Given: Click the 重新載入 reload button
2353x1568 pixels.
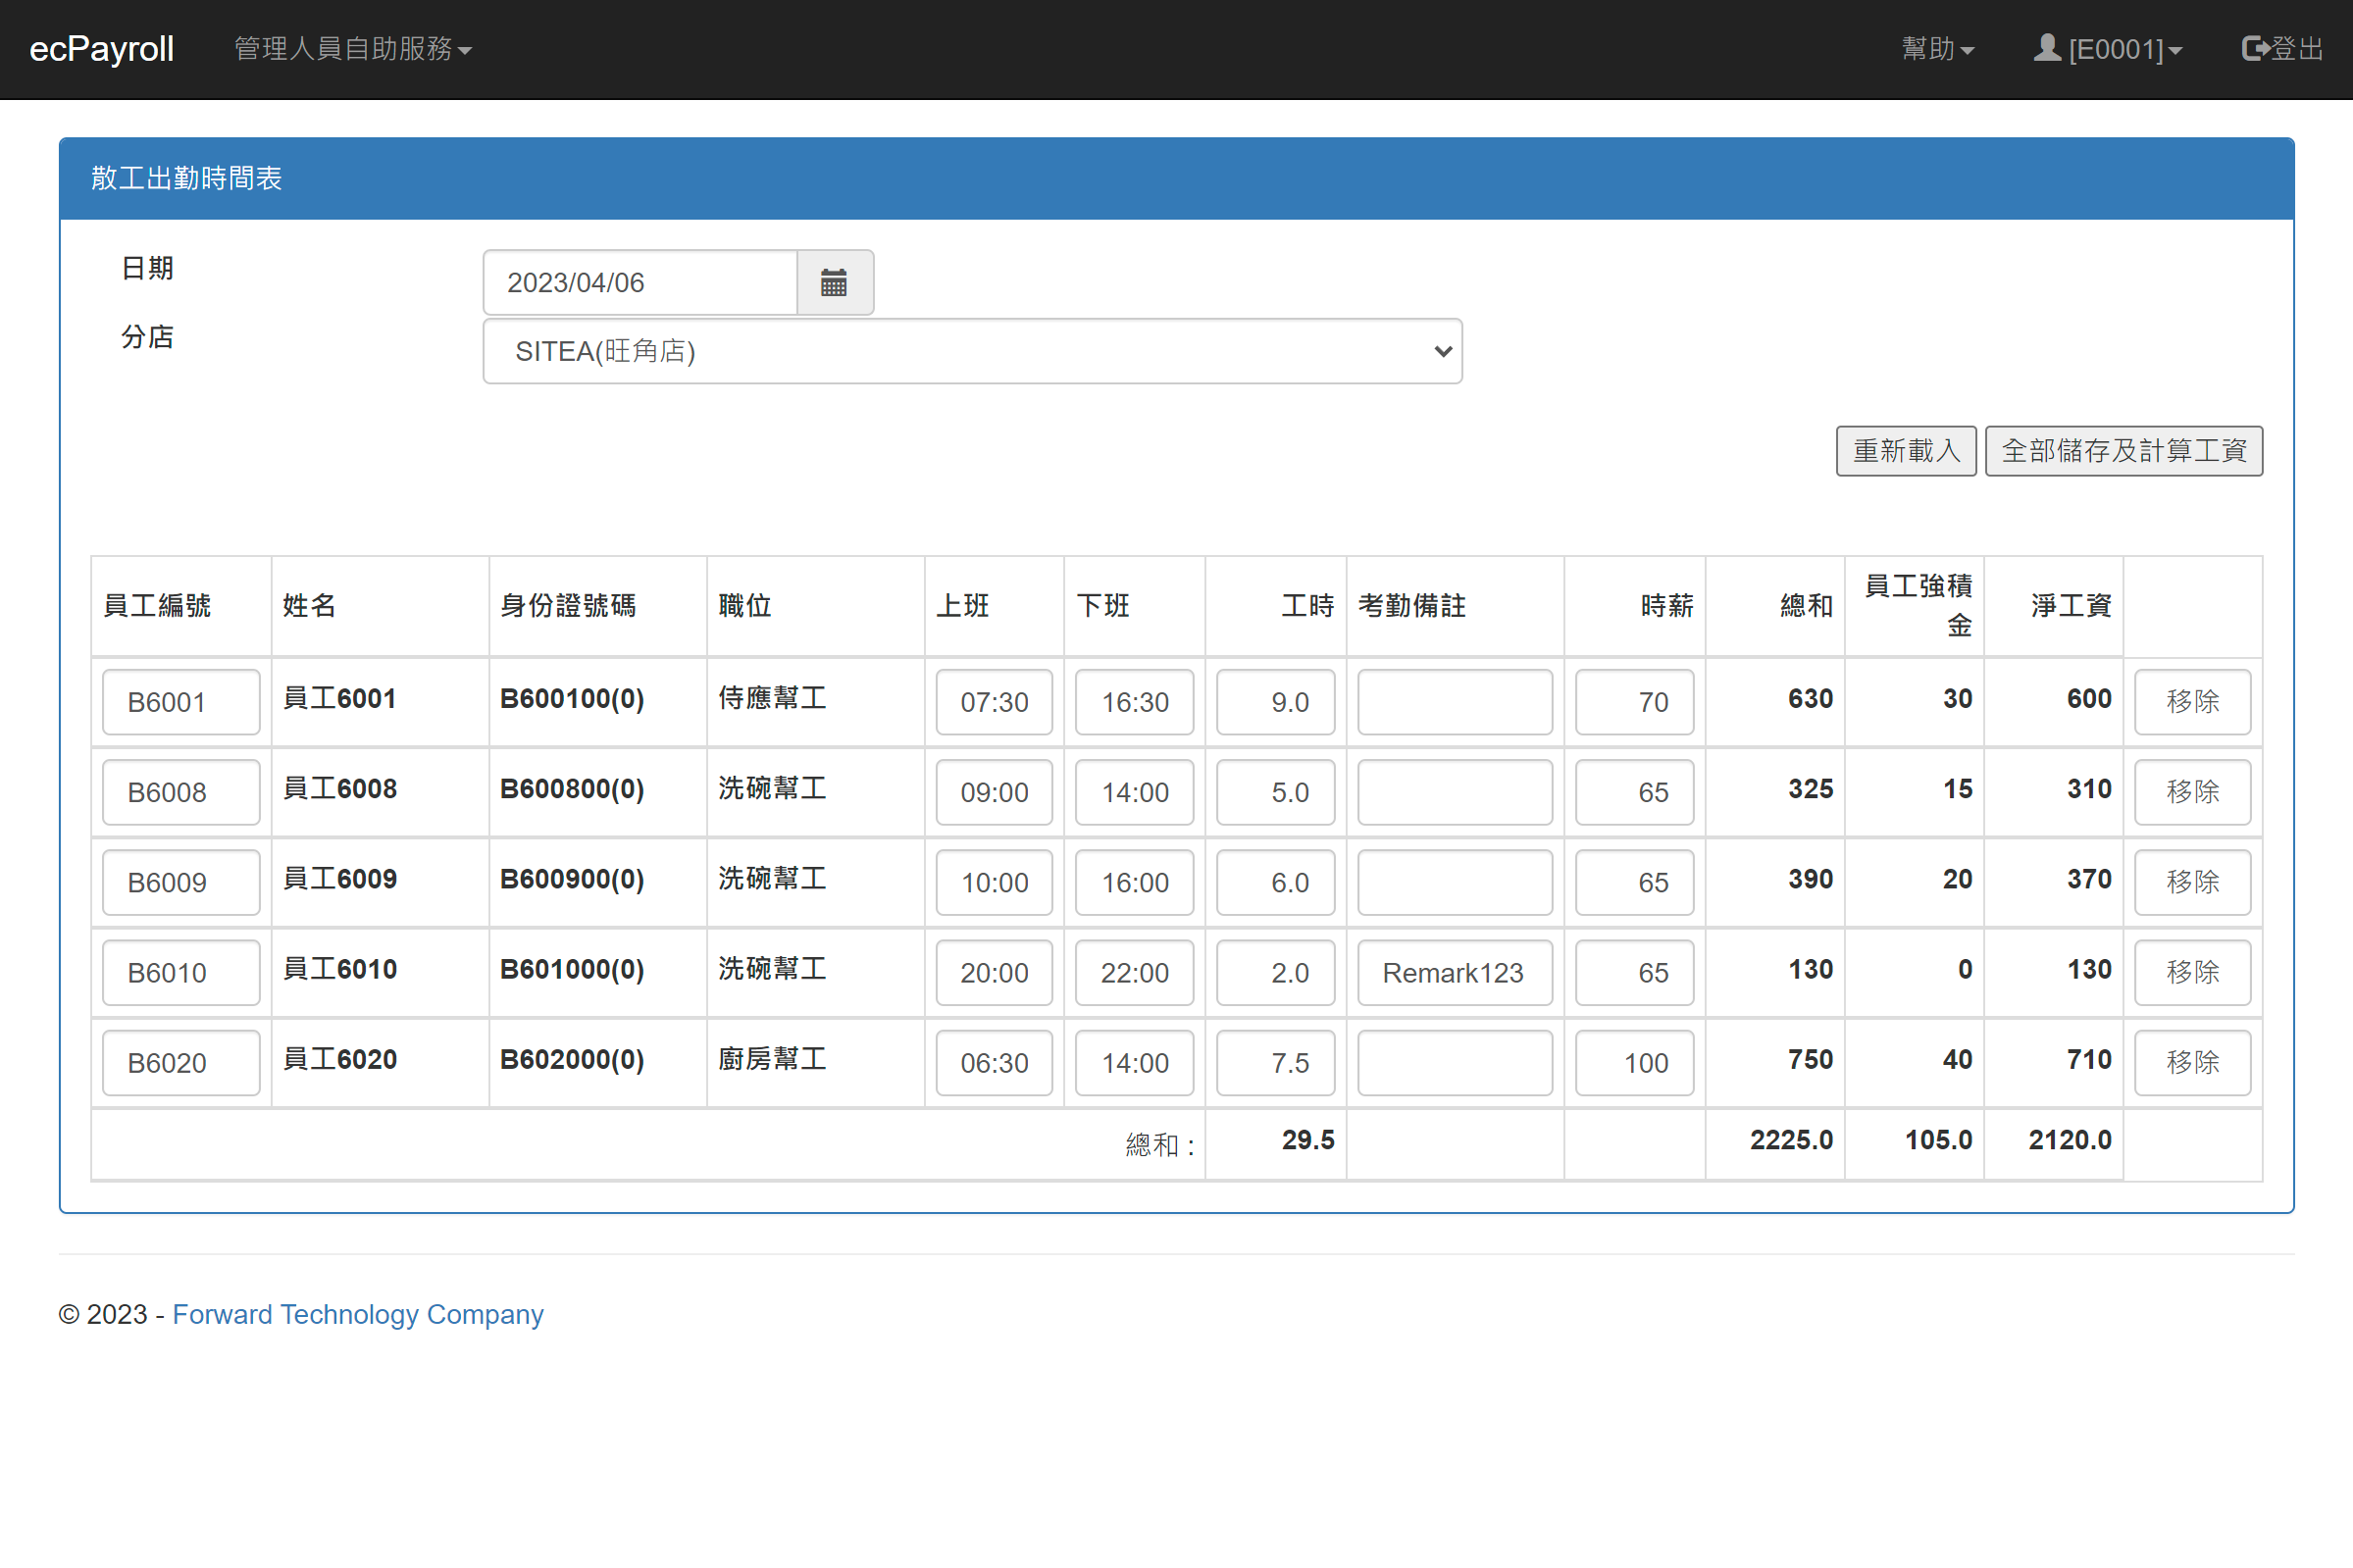Looking at the screenshot, I should [x=1906, y=451].
